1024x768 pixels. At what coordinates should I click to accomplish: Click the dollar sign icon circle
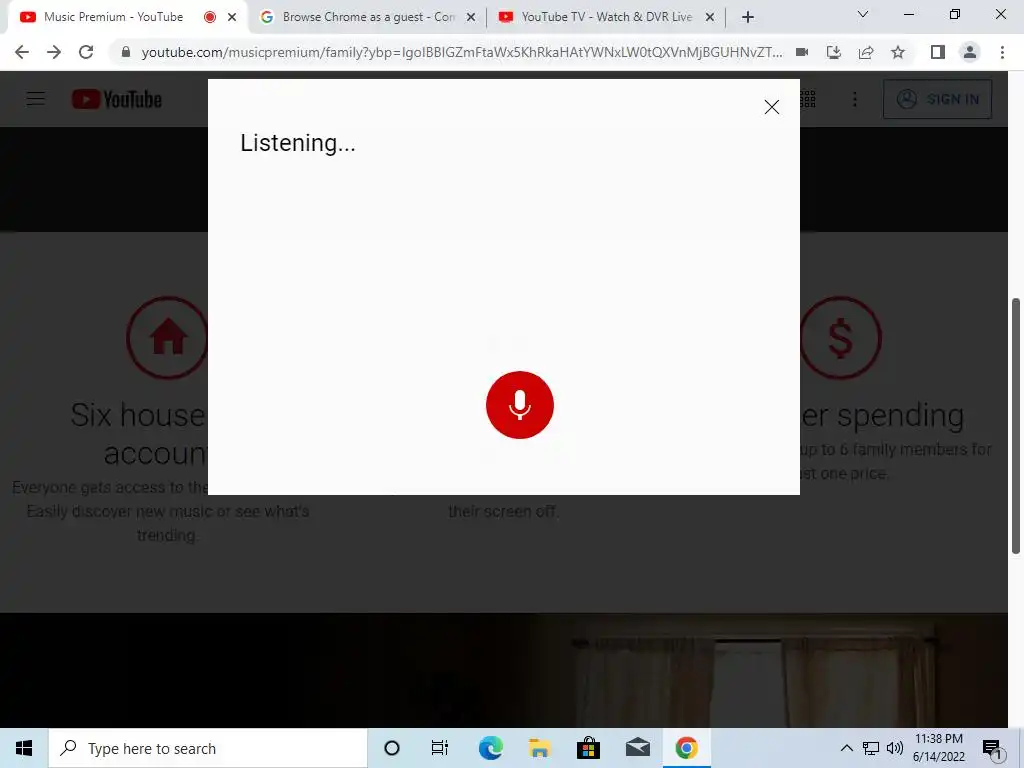pyautogui.click(x=840, y=338)
